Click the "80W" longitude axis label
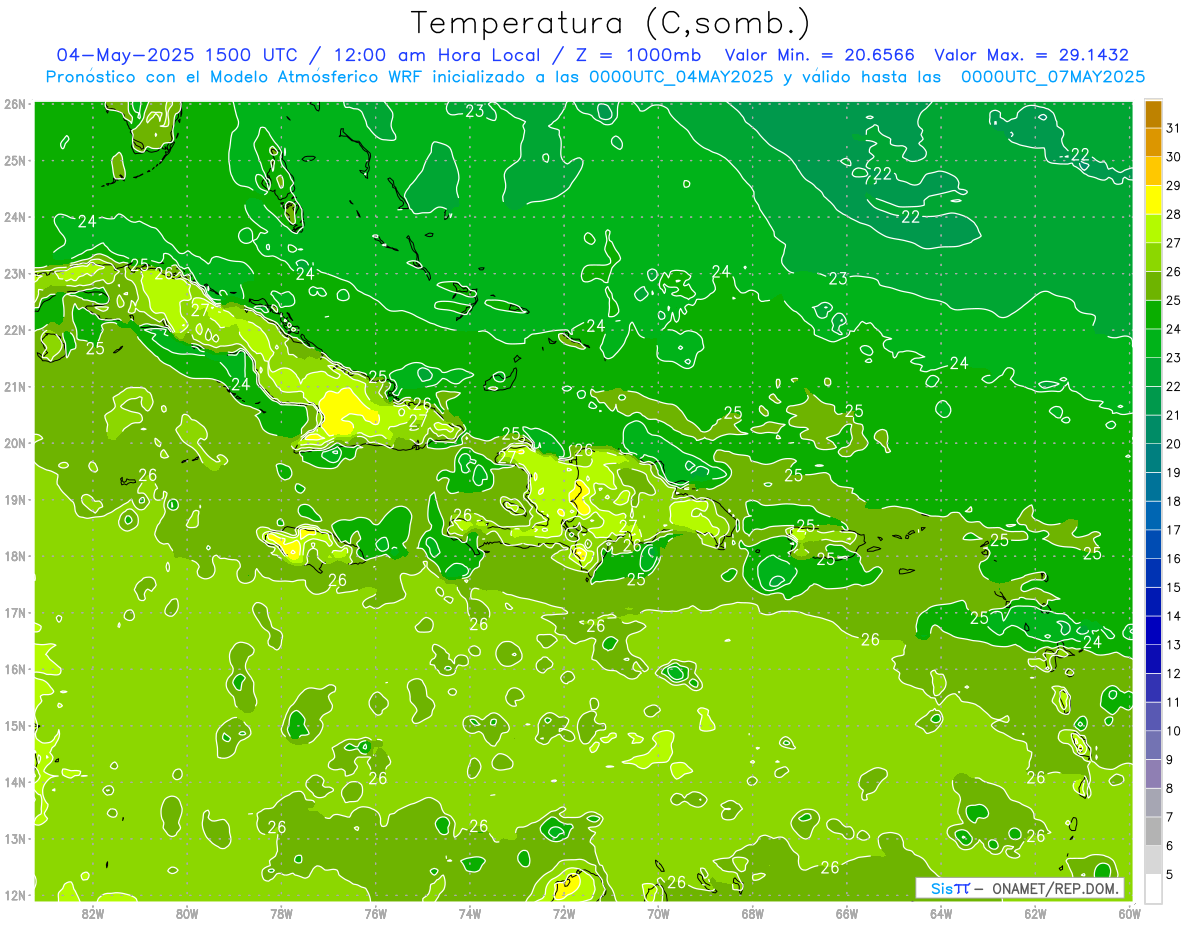Viewport: 1200px width, 927px height. (x=186, y=913)
